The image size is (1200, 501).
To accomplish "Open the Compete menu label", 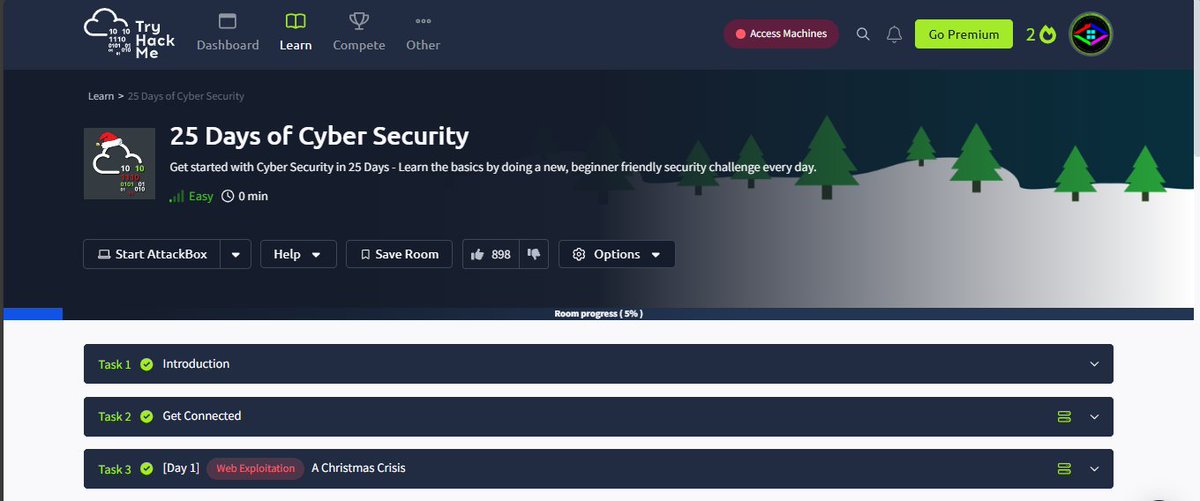I will (x=359, y=45).
